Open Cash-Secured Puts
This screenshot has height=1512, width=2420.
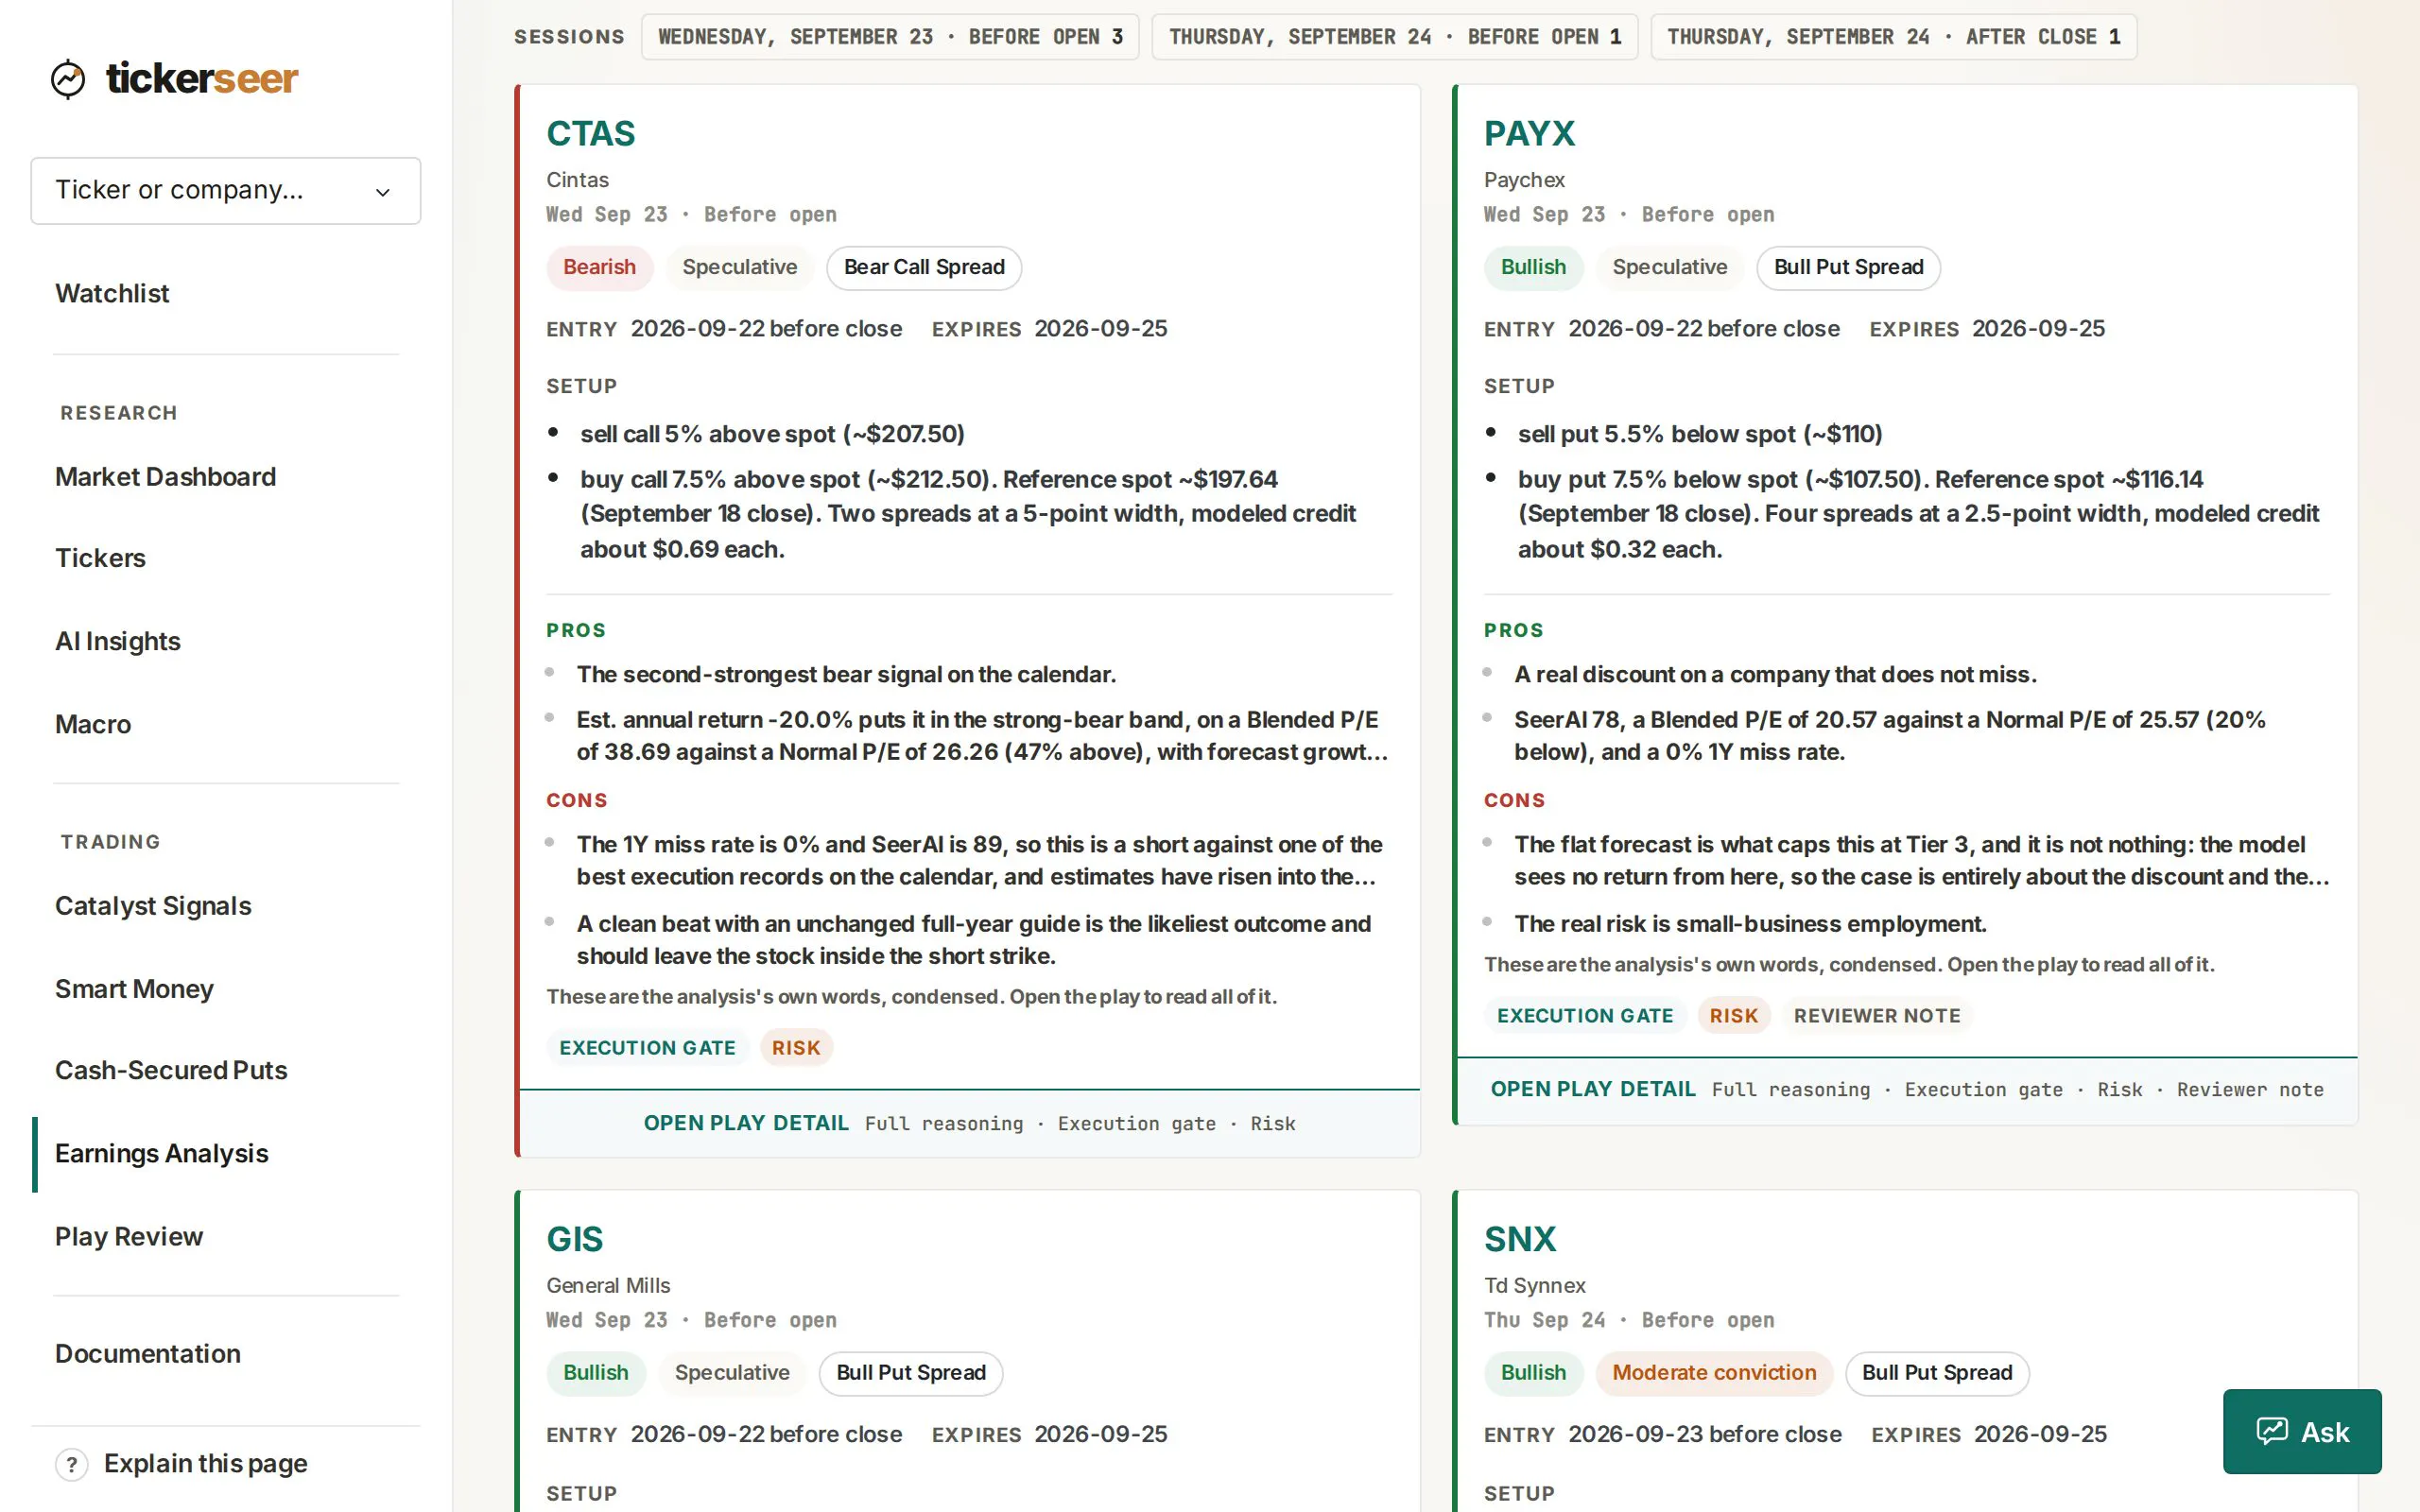click(x=171, y=1070)
